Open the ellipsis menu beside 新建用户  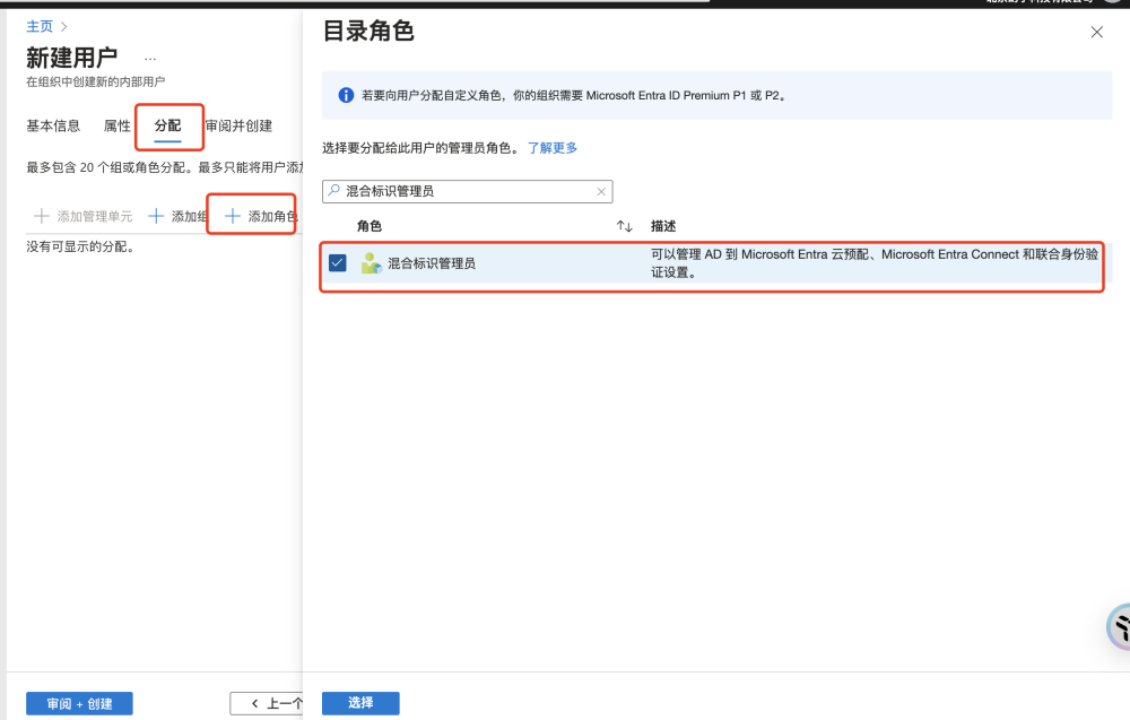(x=150, y=58)
